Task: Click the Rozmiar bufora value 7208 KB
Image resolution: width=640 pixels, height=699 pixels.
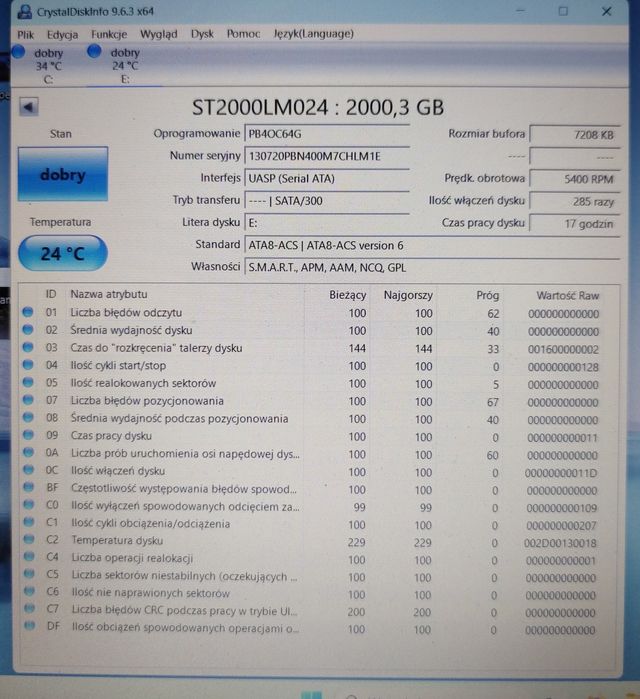Action: coord(574,134)
